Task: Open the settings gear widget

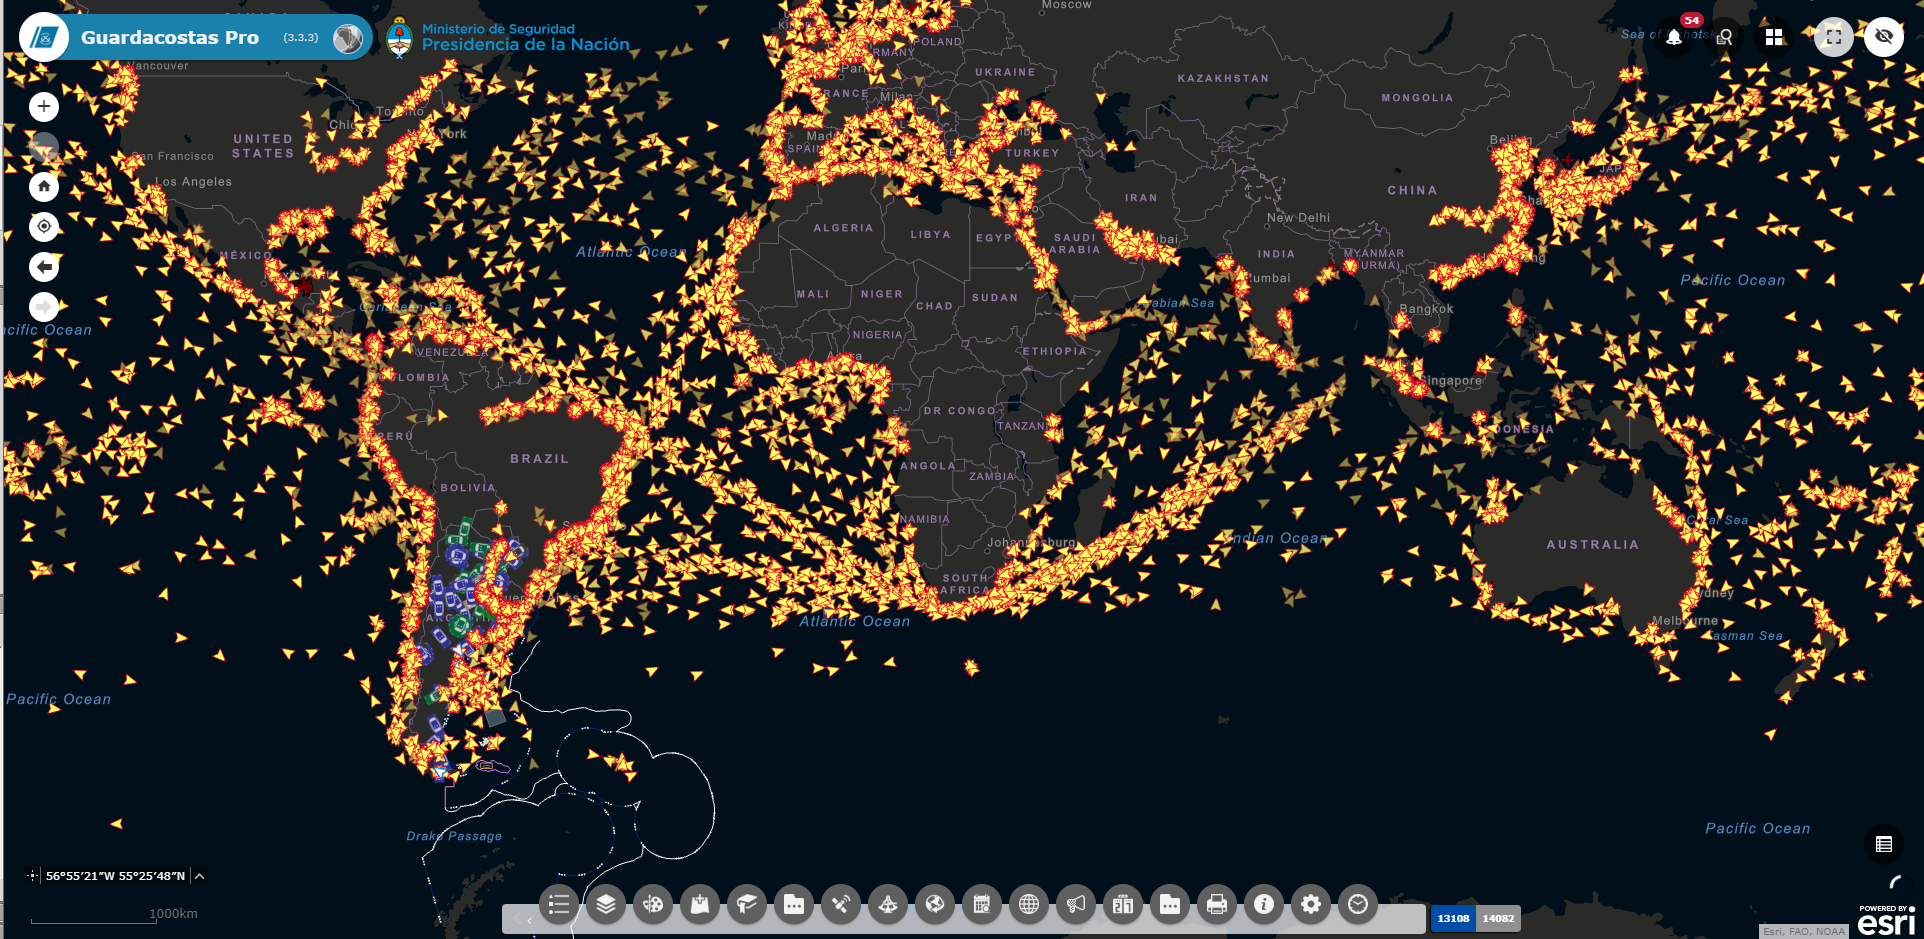Action: coord(1310,904)
